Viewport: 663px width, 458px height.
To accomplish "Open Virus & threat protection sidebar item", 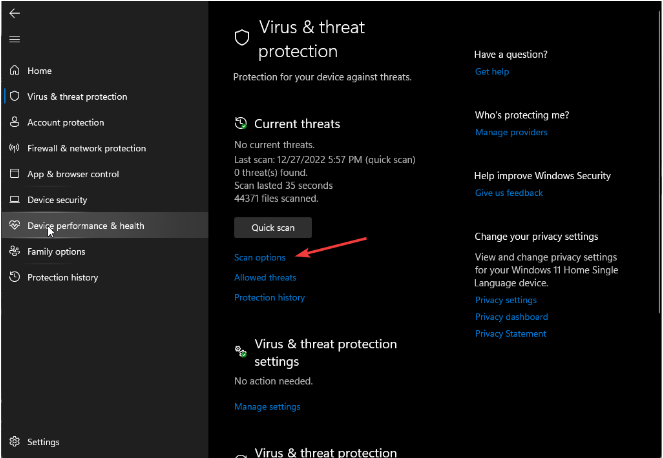I will tap(77, 97).
